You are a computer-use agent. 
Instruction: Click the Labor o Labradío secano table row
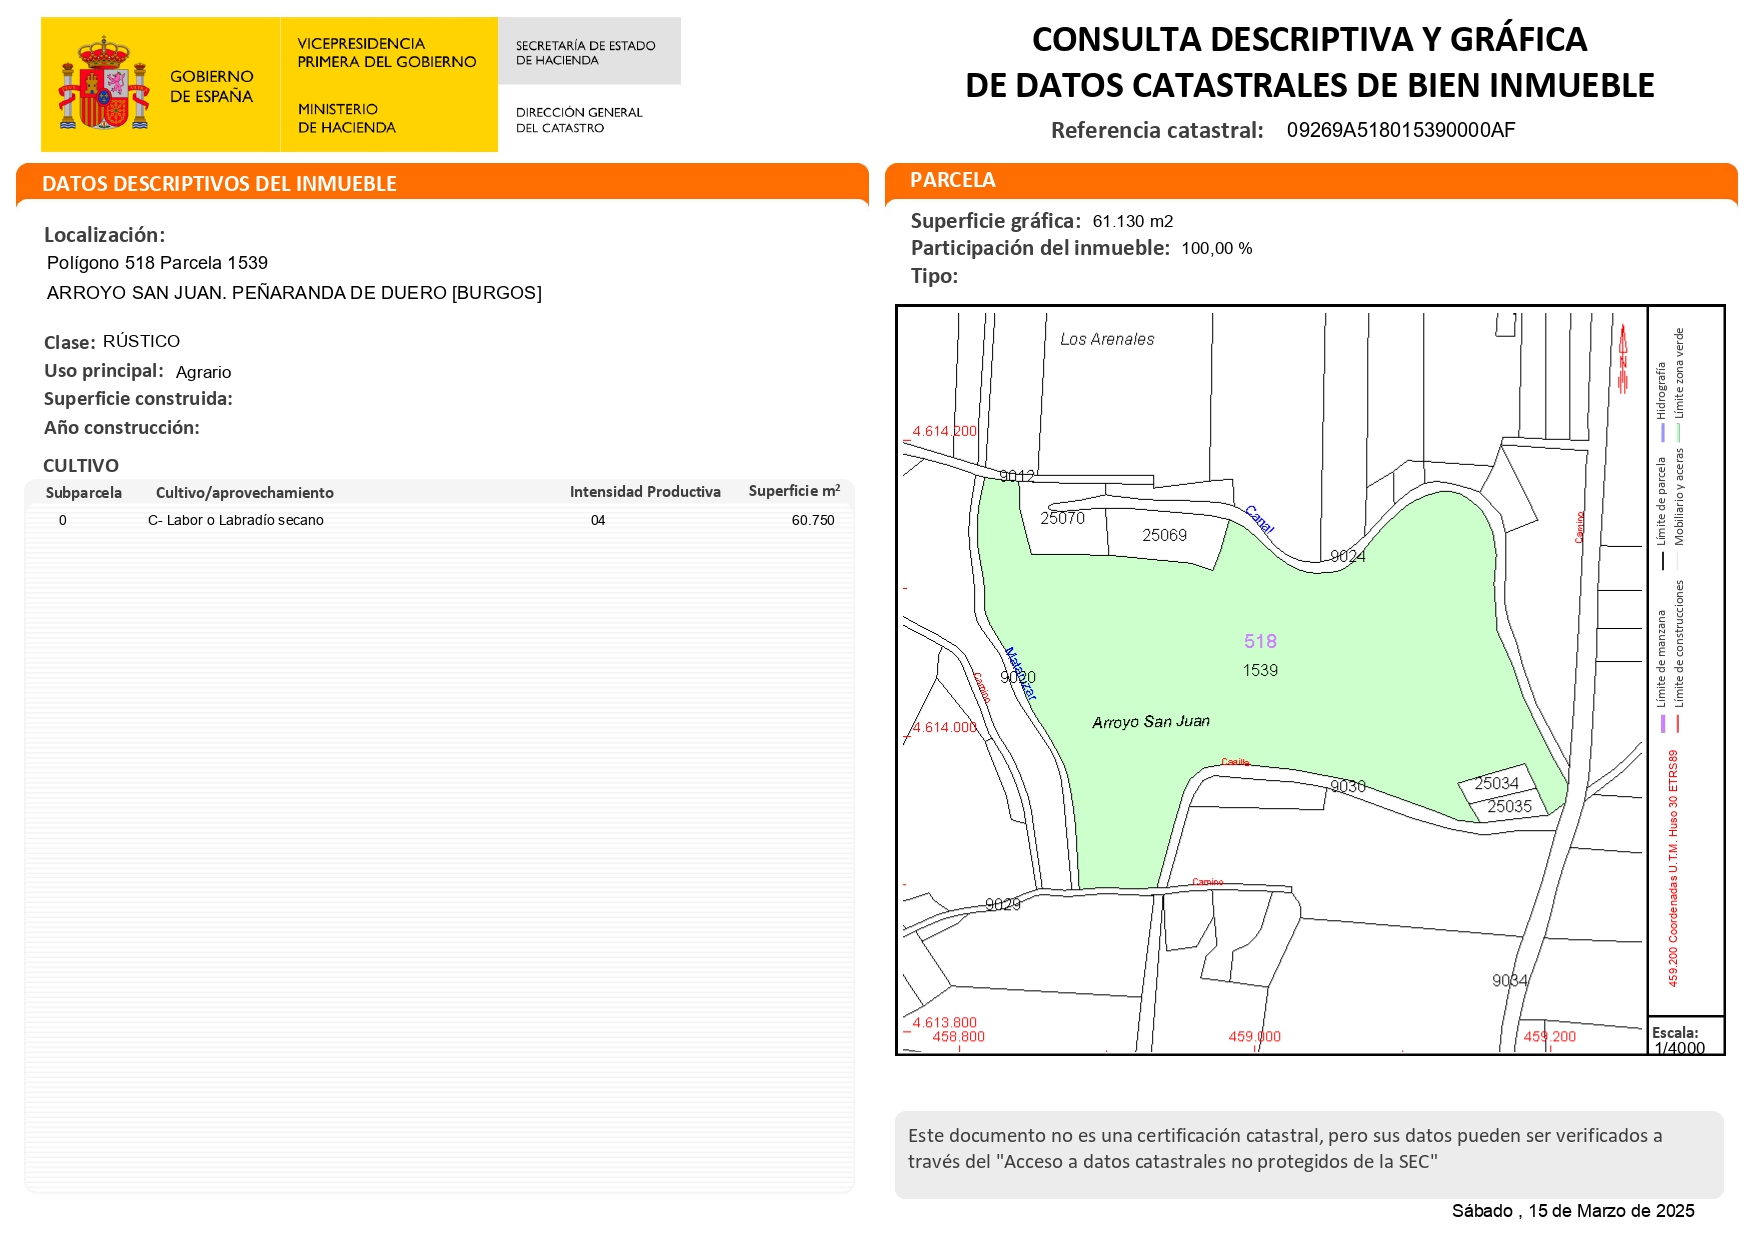click(439, 520)
